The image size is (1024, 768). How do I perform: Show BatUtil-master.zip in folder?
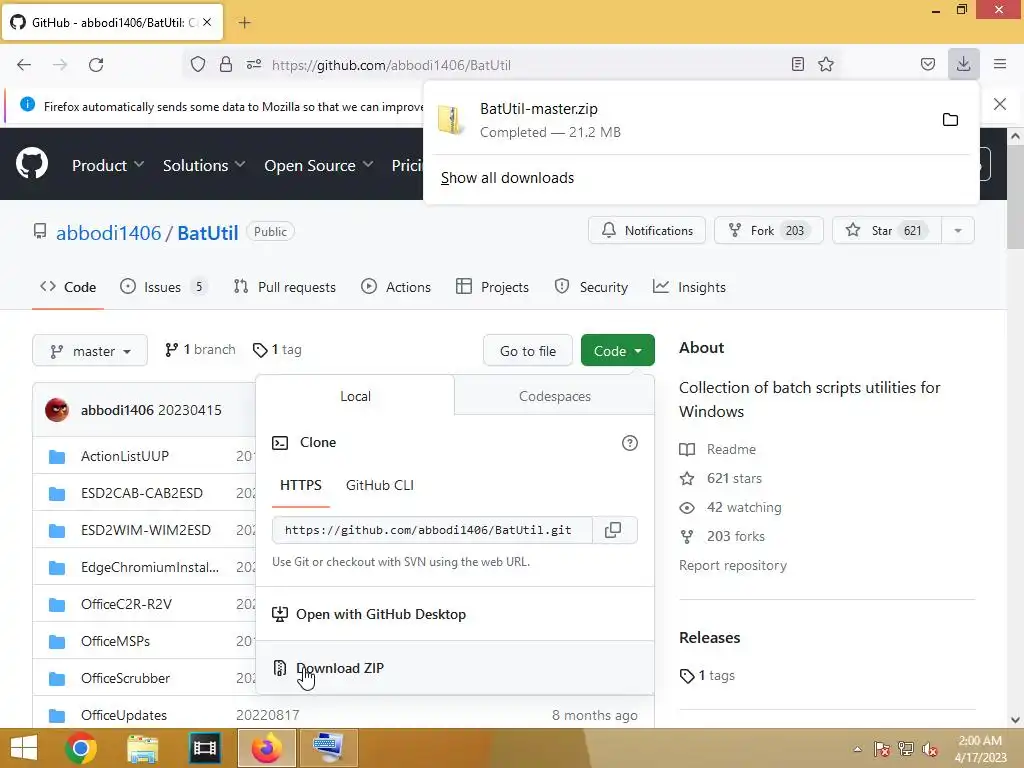(950, 120)
